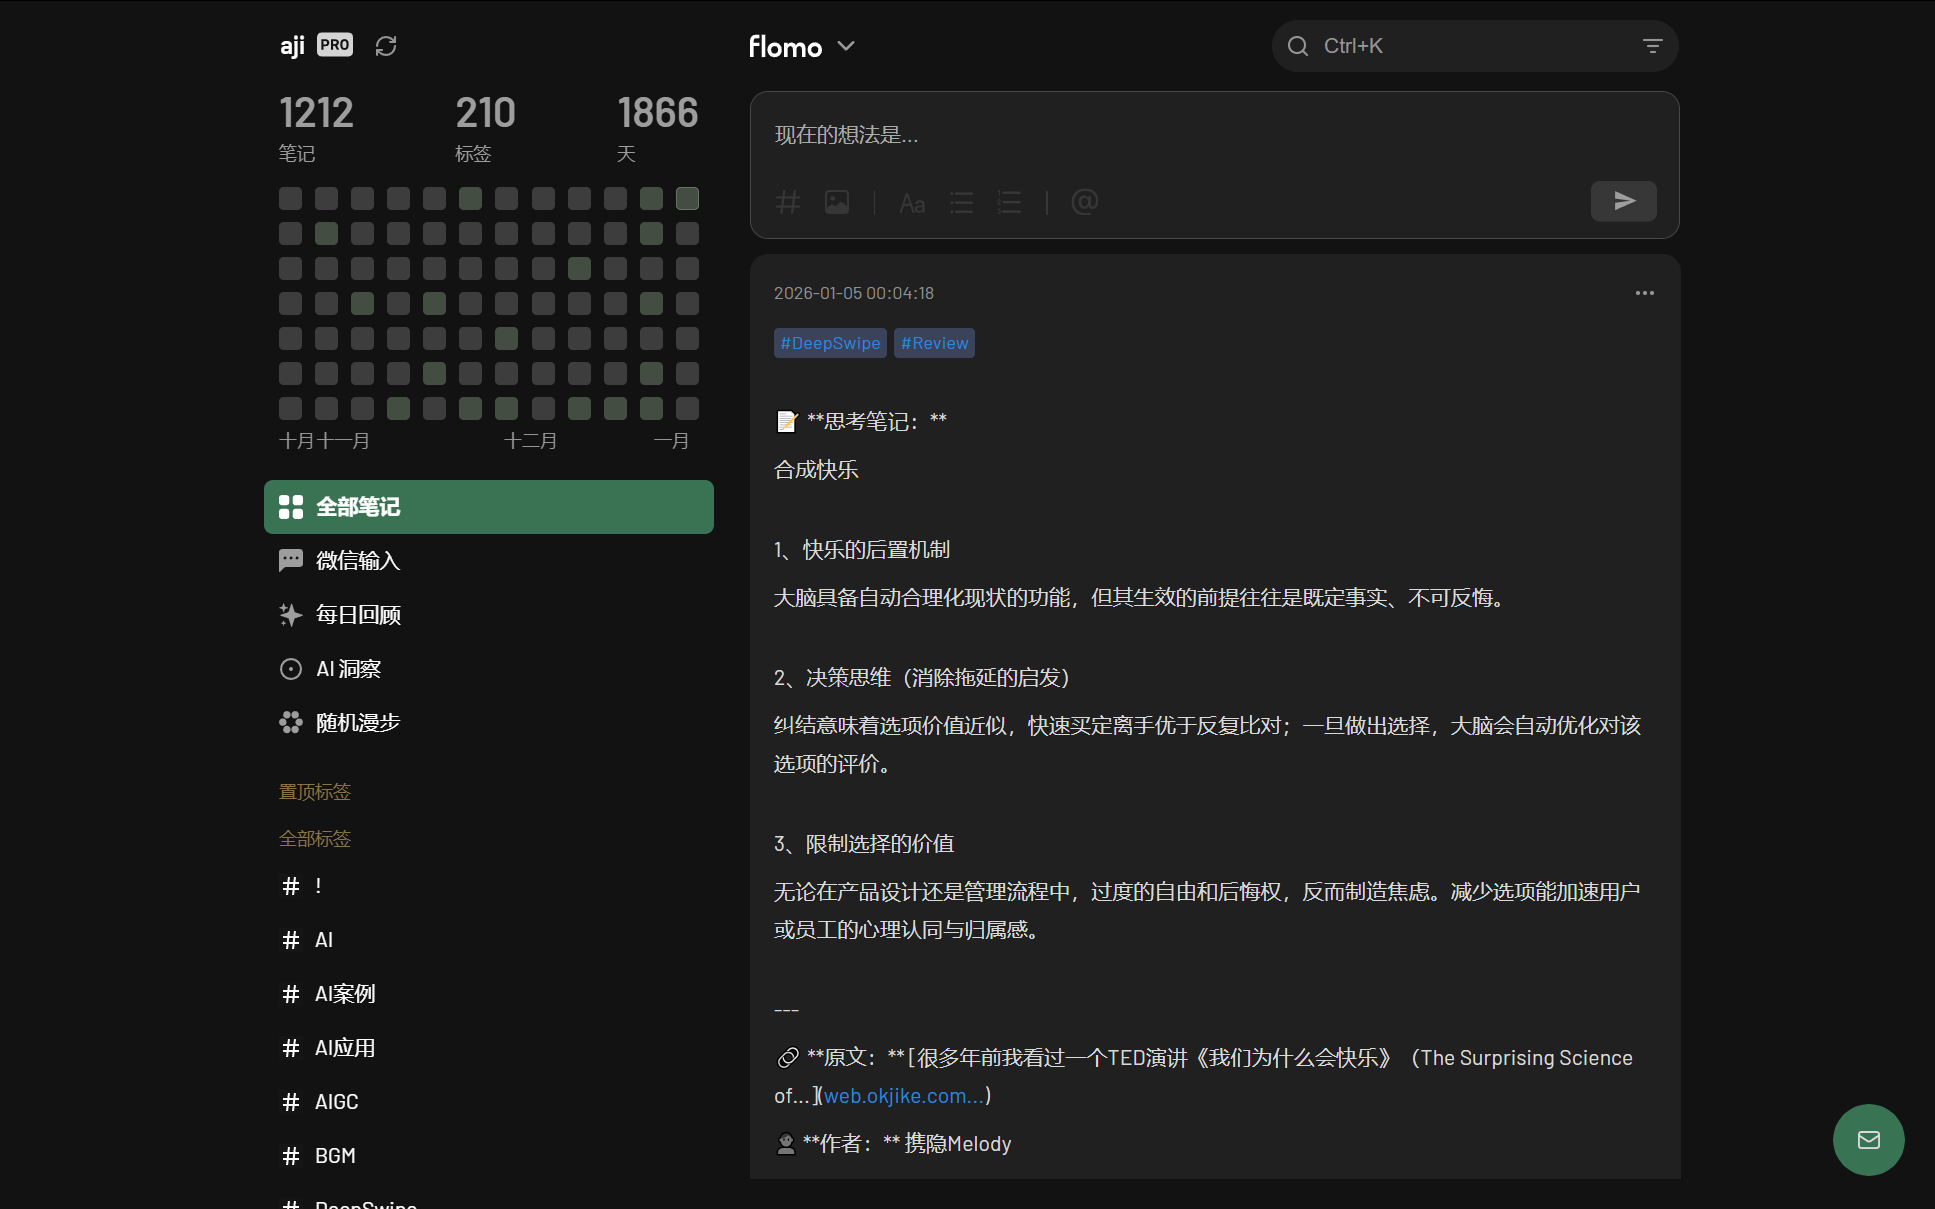The width and height of the screenshot is (1935, 1209).
Task: Click the sync refresh icon
Action: tap(386, 46)
